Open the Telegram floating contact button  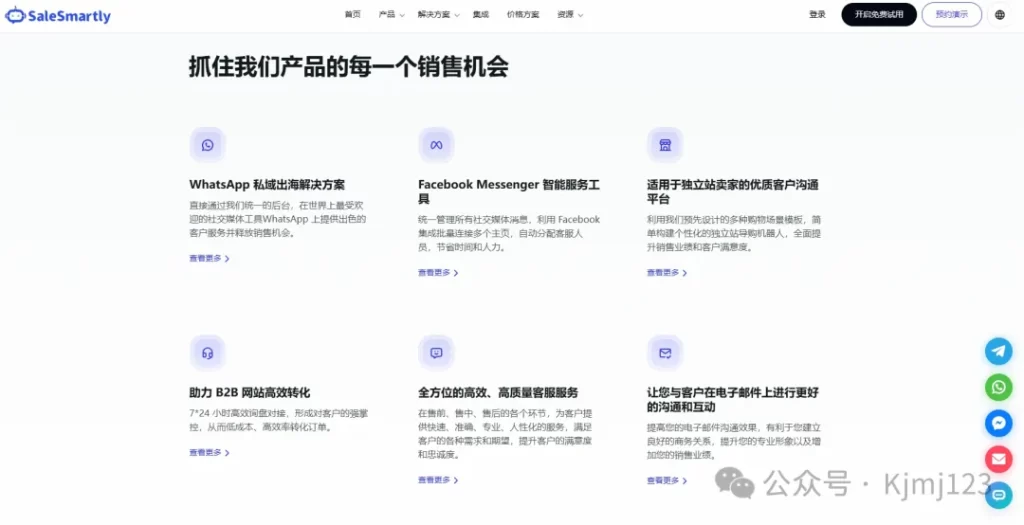pos(999,351)
